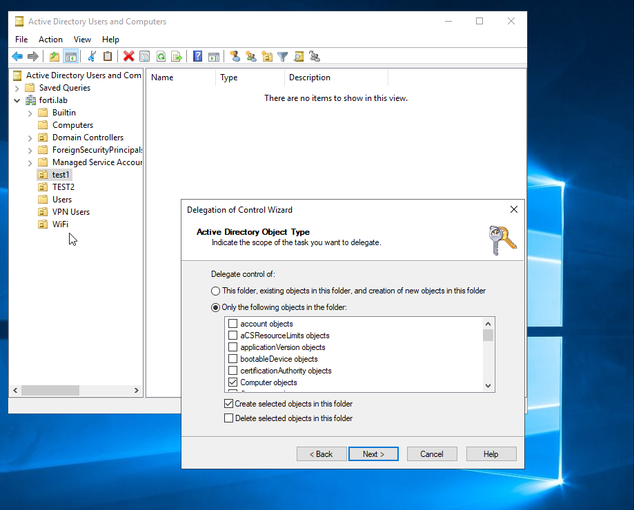Click the Create New User toolbar icon
This screenshot has height=510, width=634.
point(234,57)
